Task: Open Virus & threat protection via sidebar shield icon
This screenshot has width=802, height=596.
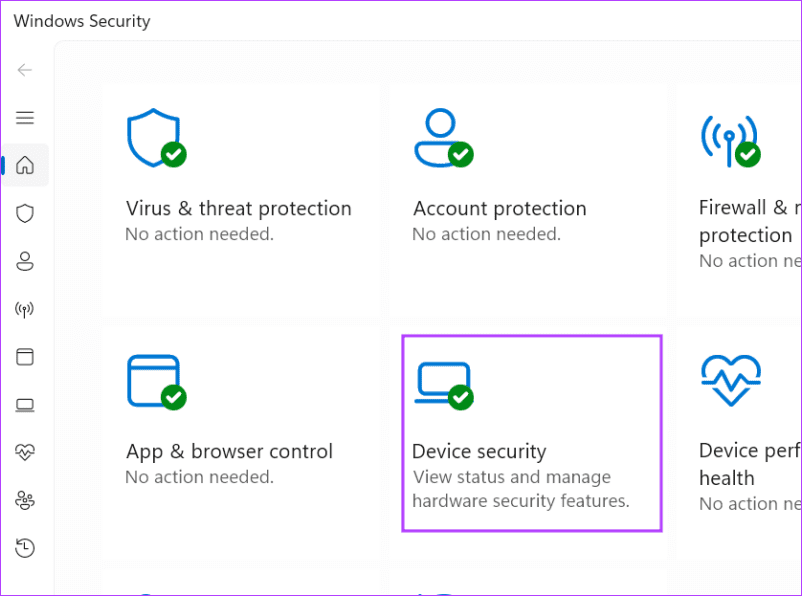Action: pos(25,213)
